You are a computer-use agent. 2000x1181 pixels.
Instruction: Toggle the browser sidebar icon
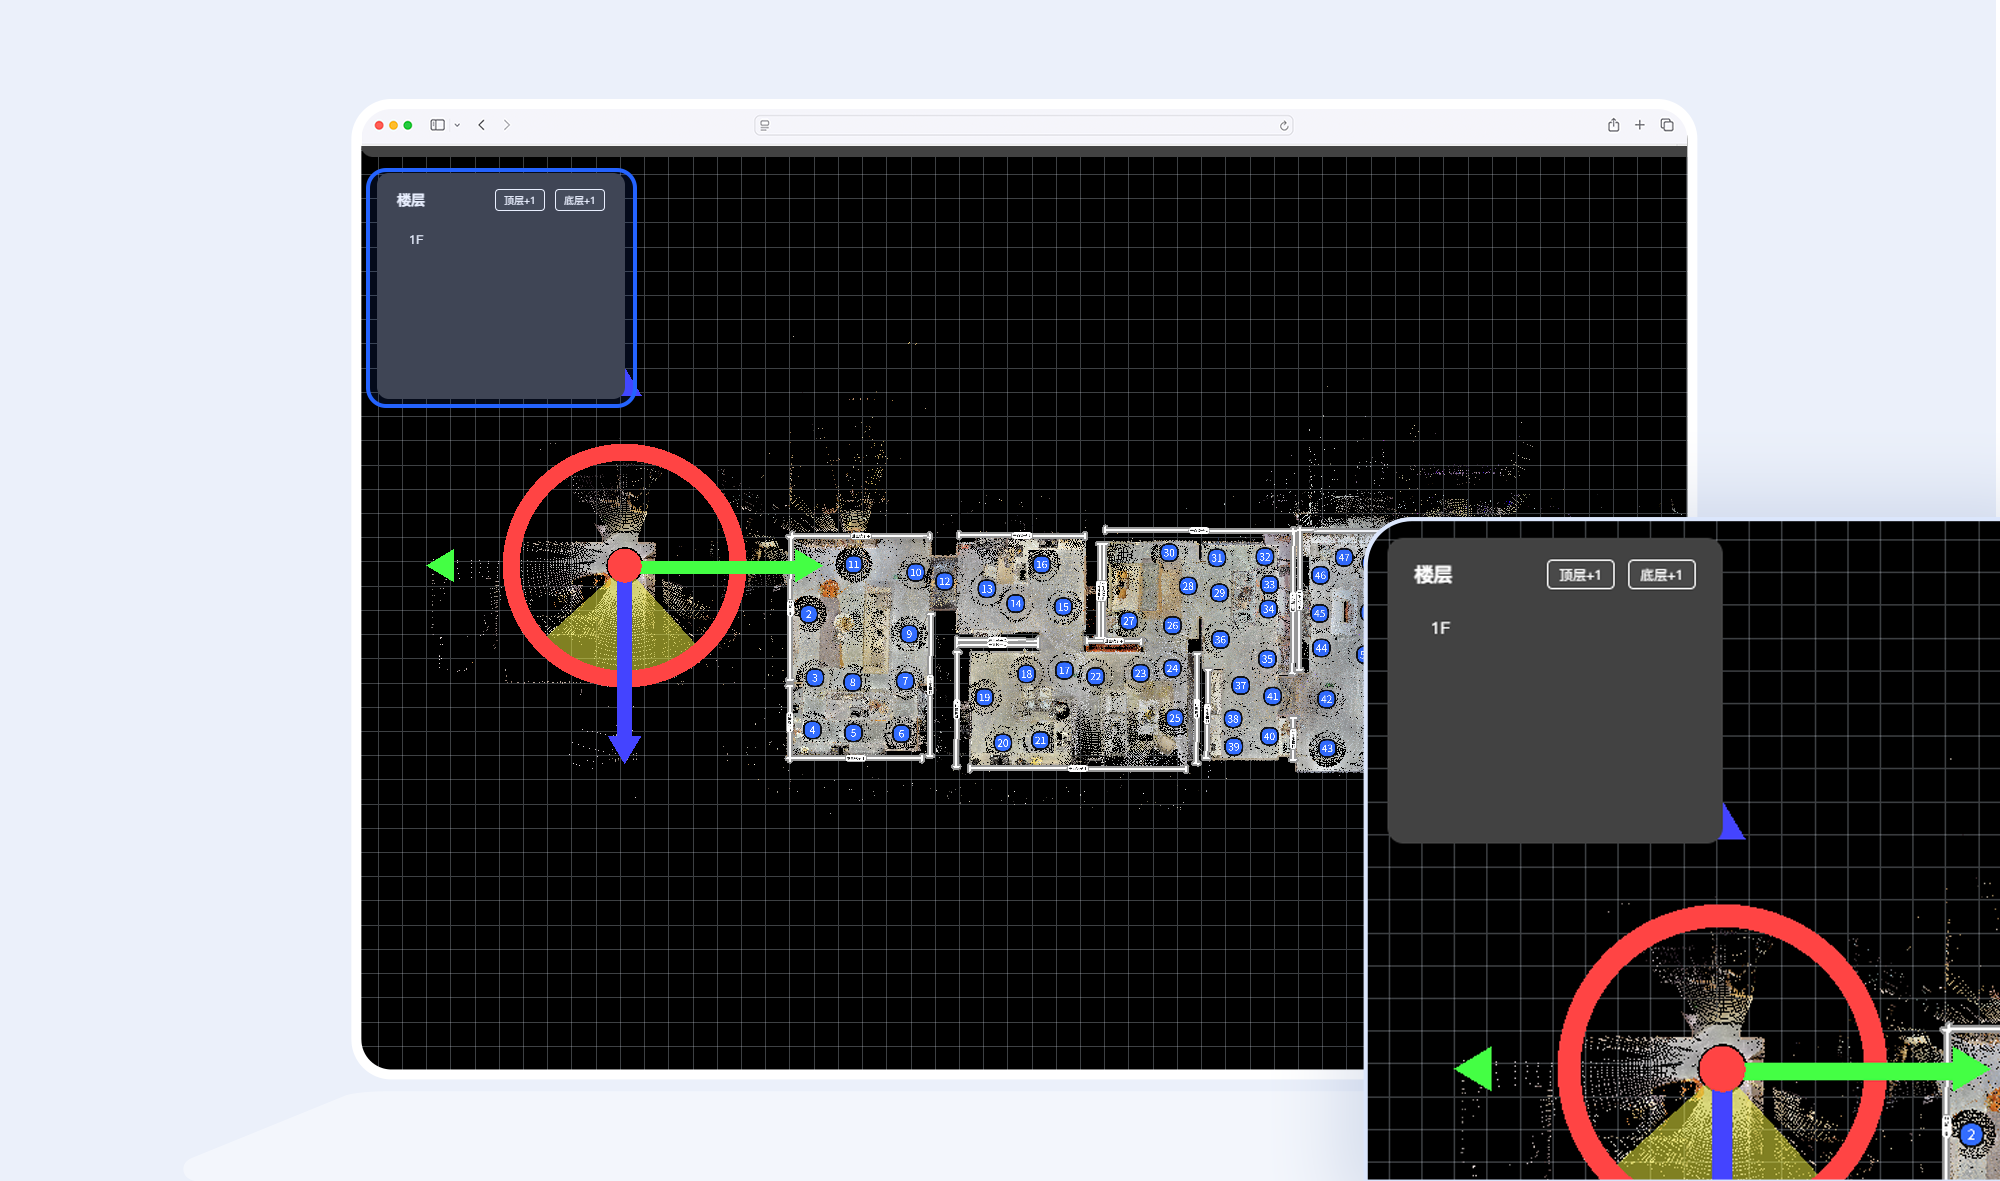click(x=437, y=125)
